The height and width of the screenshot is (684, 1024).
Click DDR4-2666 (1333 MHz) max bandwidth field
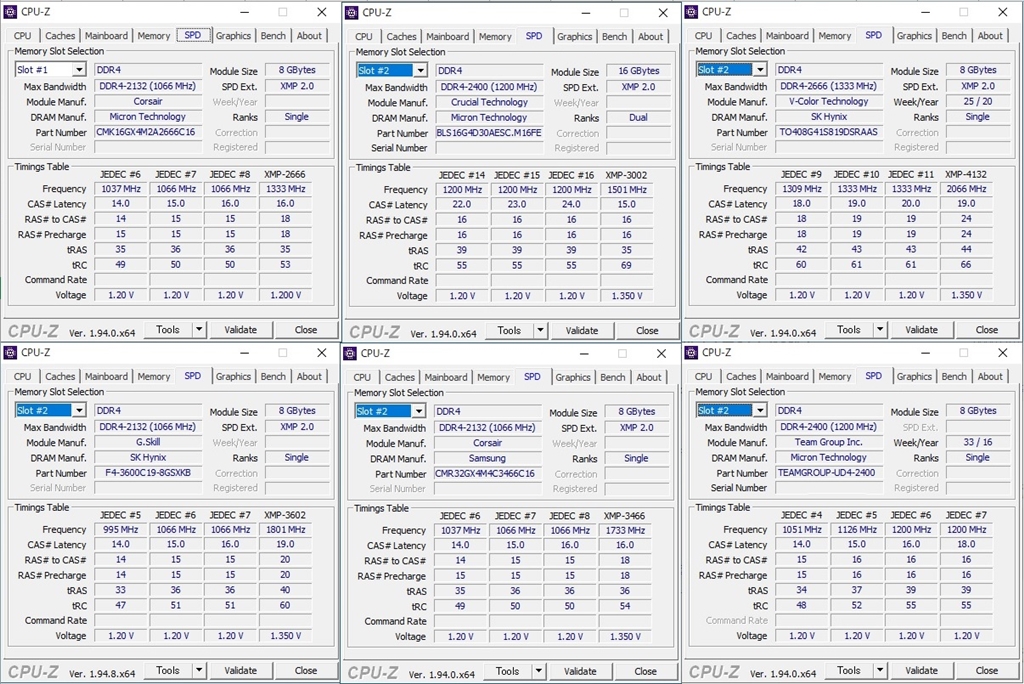pos(829,86)
